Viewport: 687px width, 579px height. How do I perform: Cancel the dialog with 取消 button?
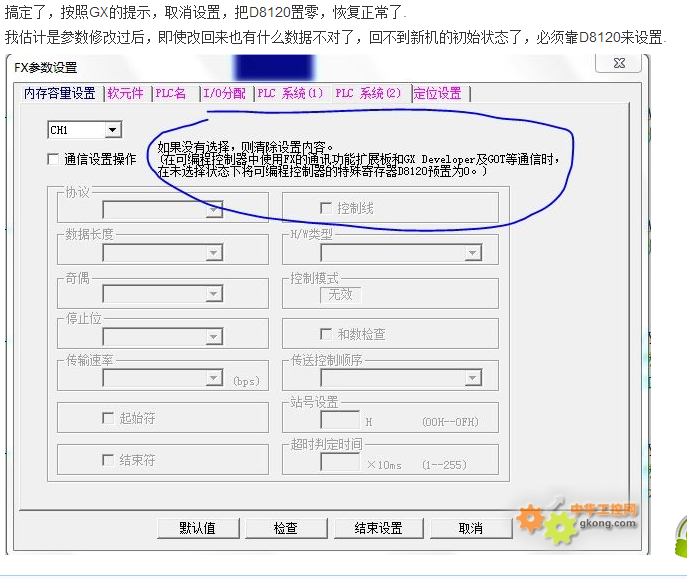coord(471,528)
